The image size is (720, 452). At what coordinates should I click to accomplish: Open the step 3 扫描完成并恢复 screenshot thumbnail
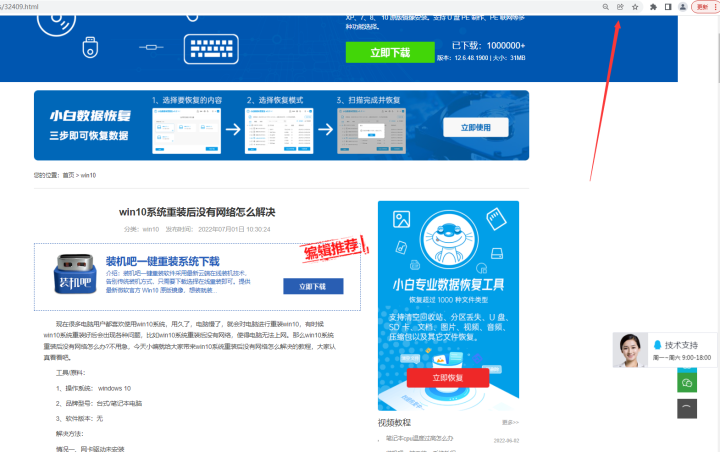click(x=371, y=131)
